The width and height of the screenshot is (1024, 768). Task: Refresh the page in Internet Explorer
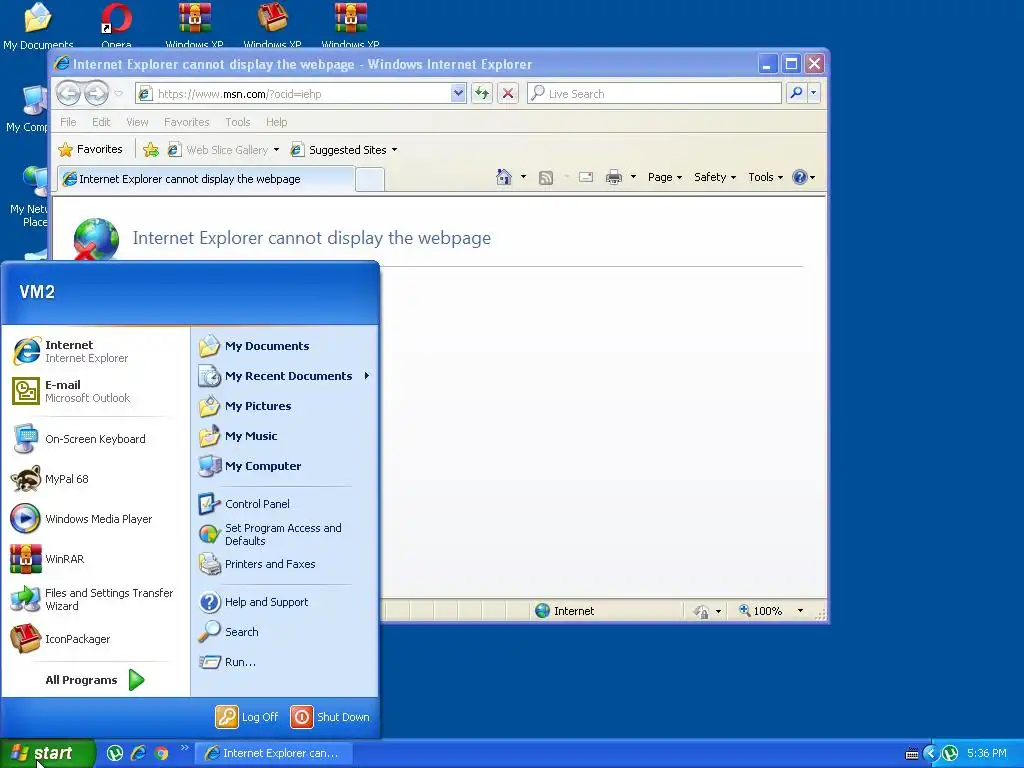482,93
